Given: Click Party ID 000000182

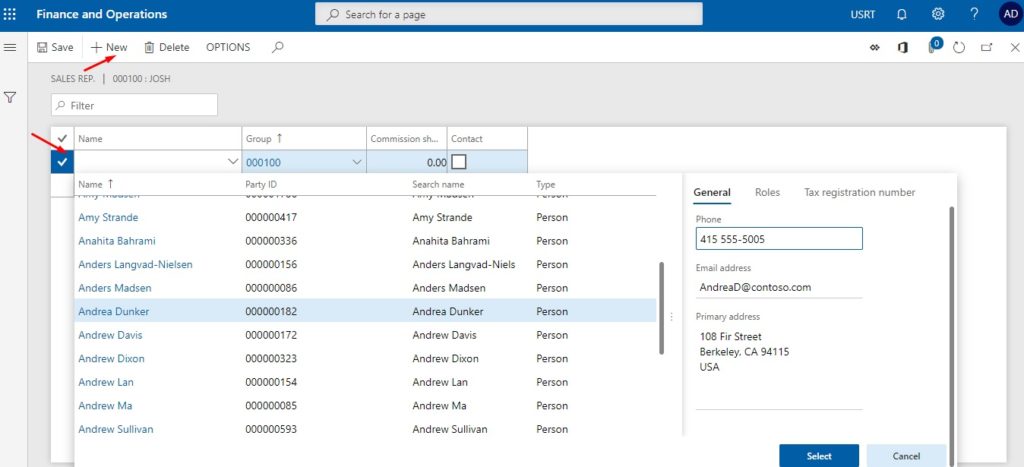Looking at the screenshot, I should (x=271, y=312).
